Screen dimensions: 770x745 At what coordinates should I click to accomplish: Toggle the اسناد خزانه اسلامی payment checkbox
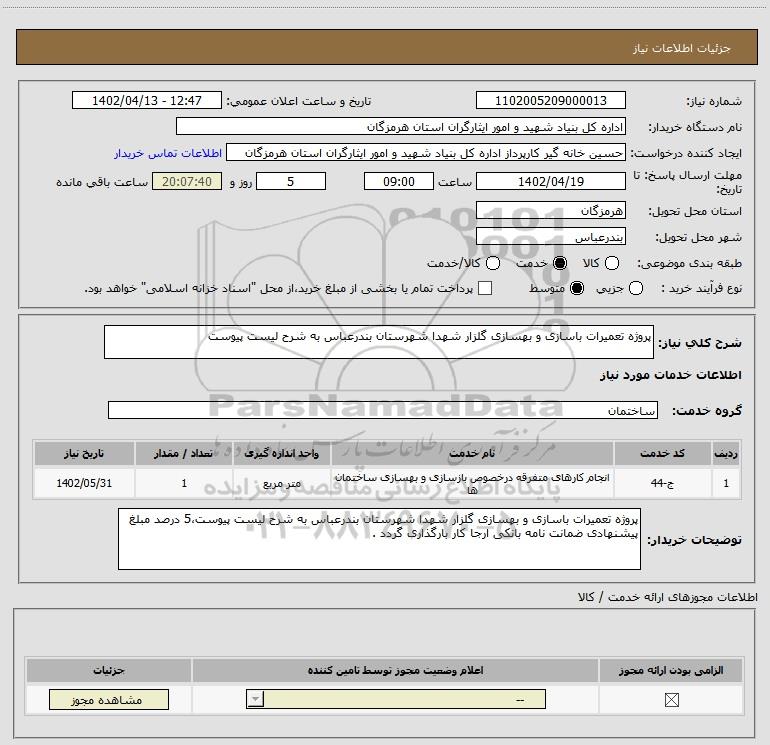(x=485, y=288)
